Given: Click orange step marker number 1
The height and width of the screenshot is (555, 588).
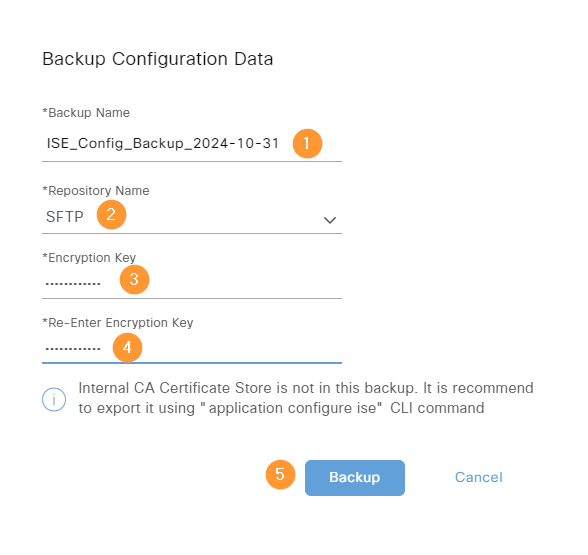Looking at the screenshot, I should tap(307, 144).
